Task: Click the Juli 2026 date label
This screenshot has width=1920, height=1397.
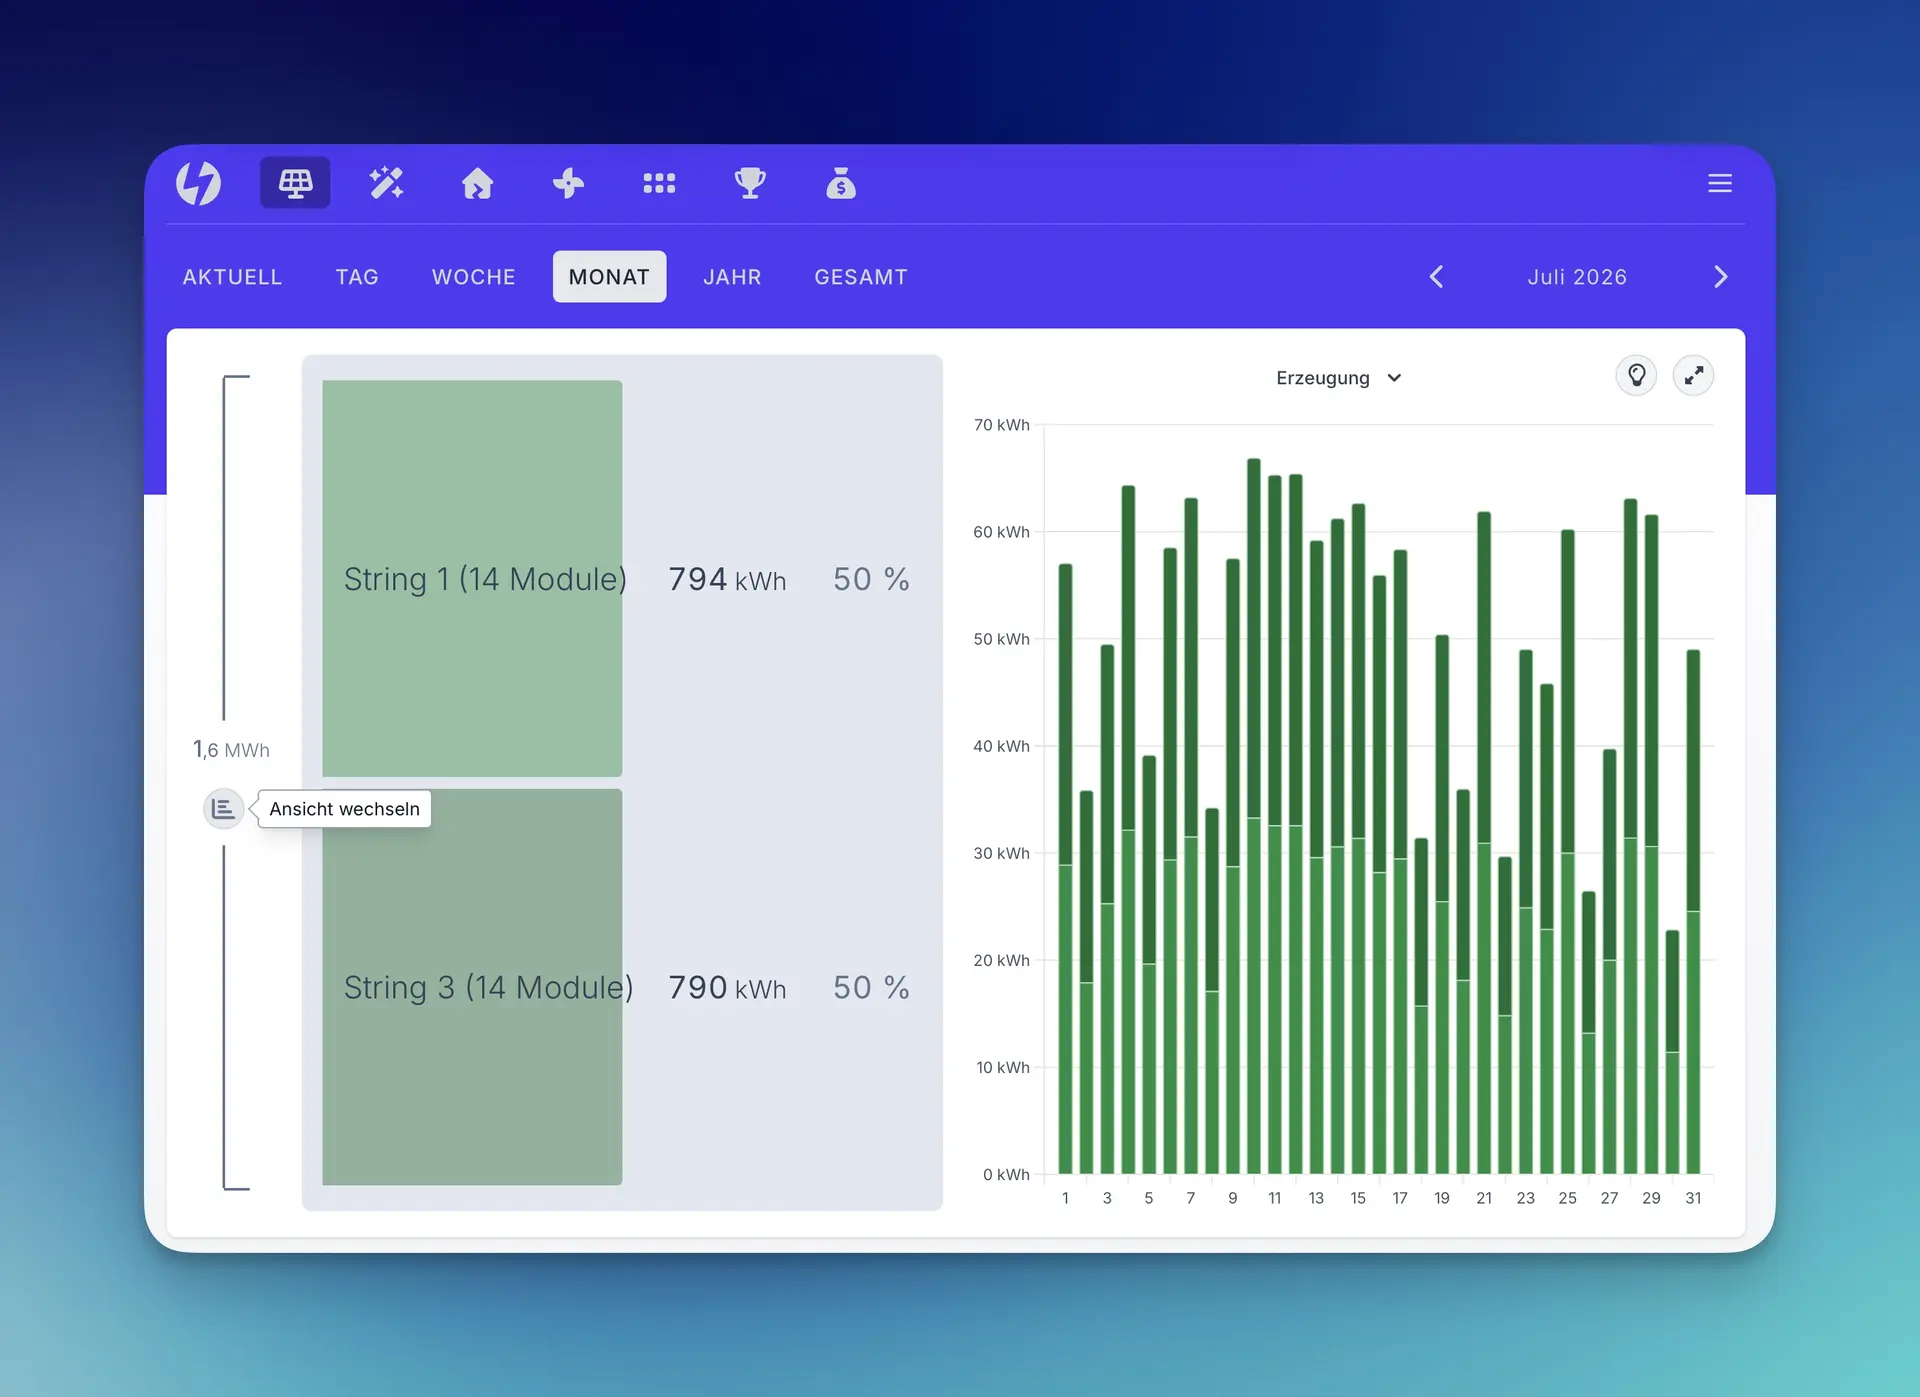Action: click(1577, 277)
